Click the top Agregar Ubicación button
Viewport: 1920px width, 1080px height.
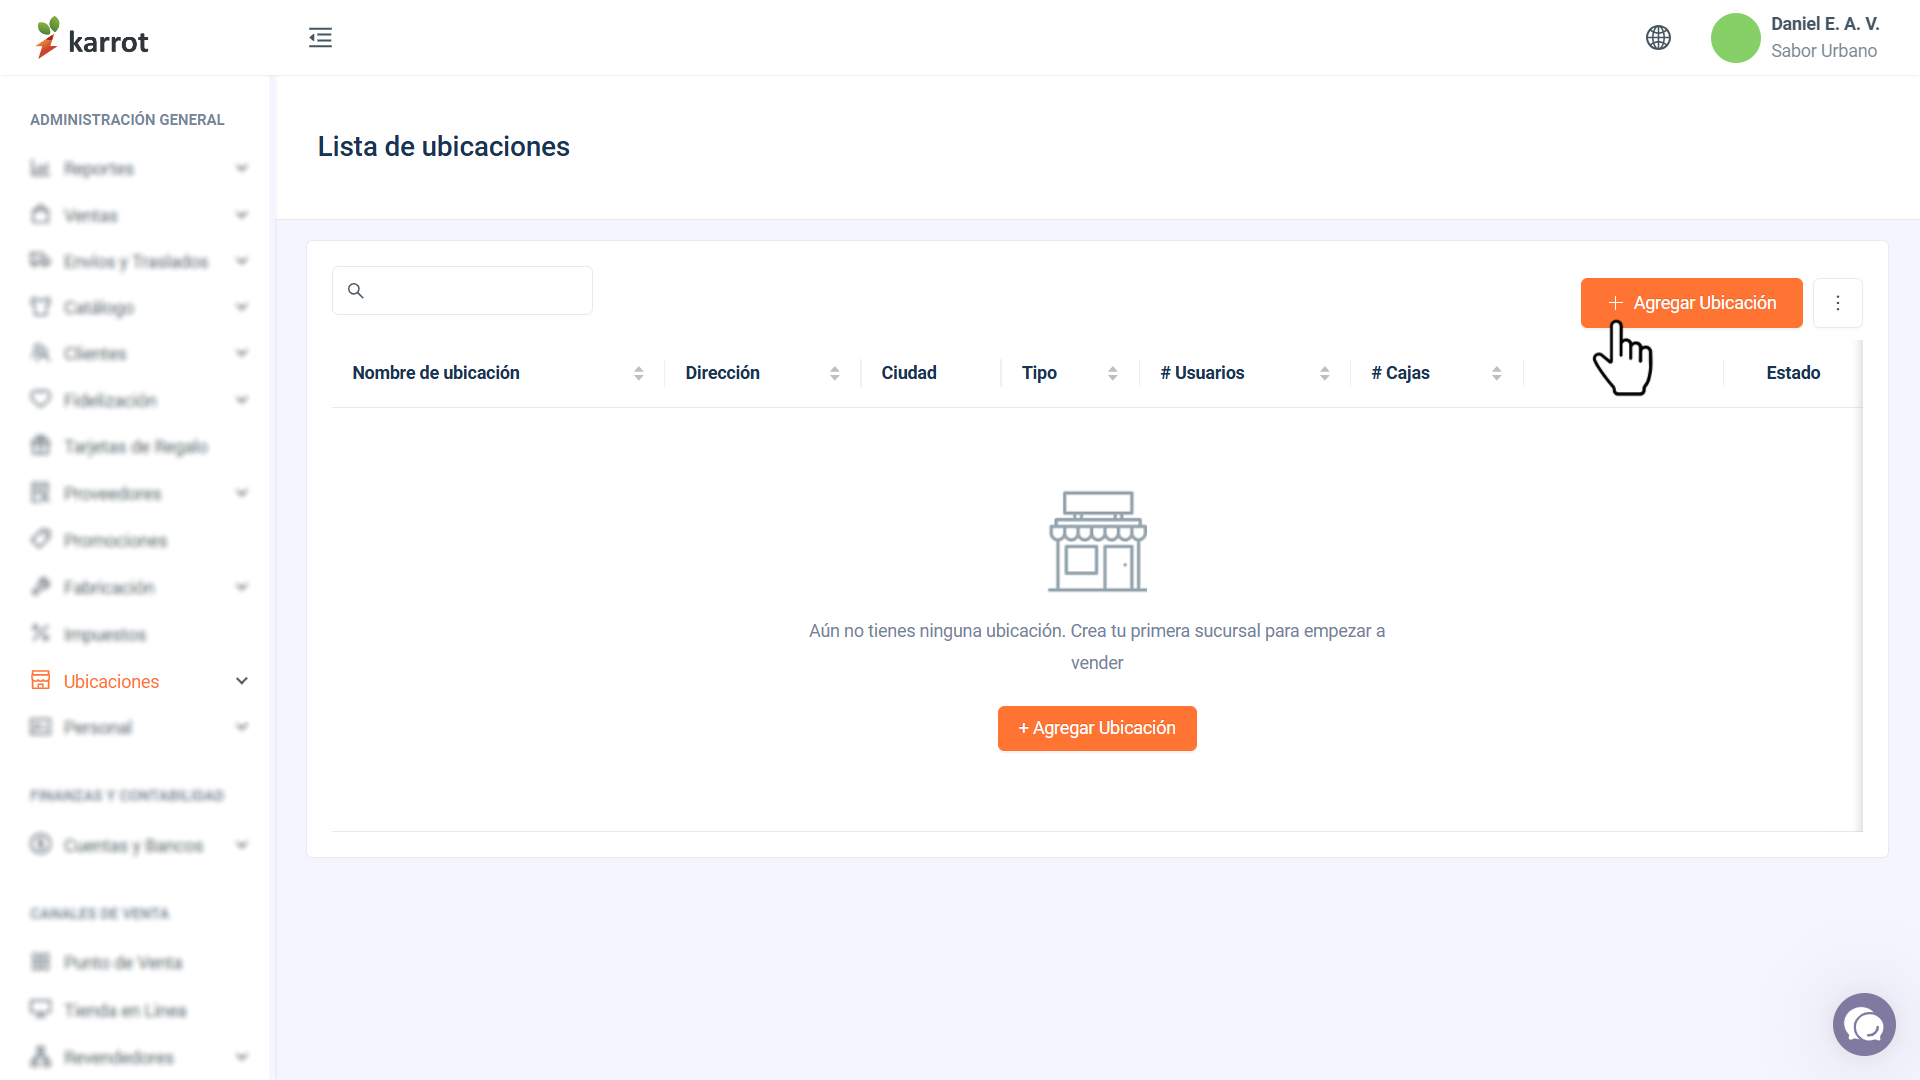click(x=1691, y=303)
